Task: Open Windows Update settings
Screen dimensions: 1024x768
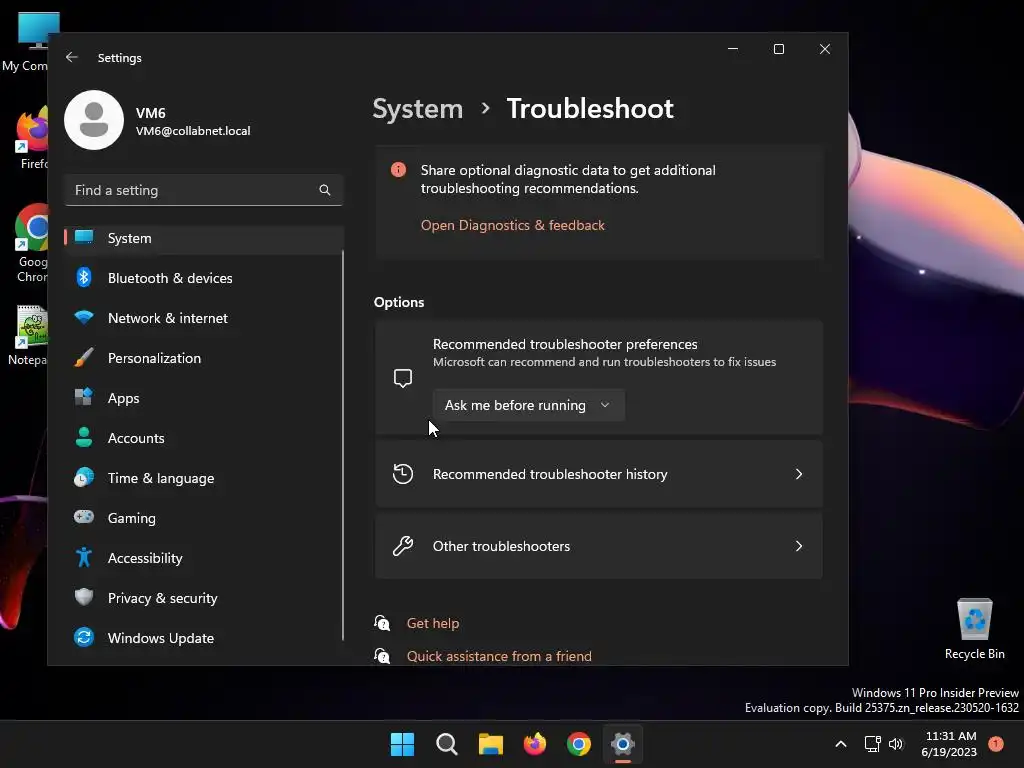Action: click(x=204, y=638)
